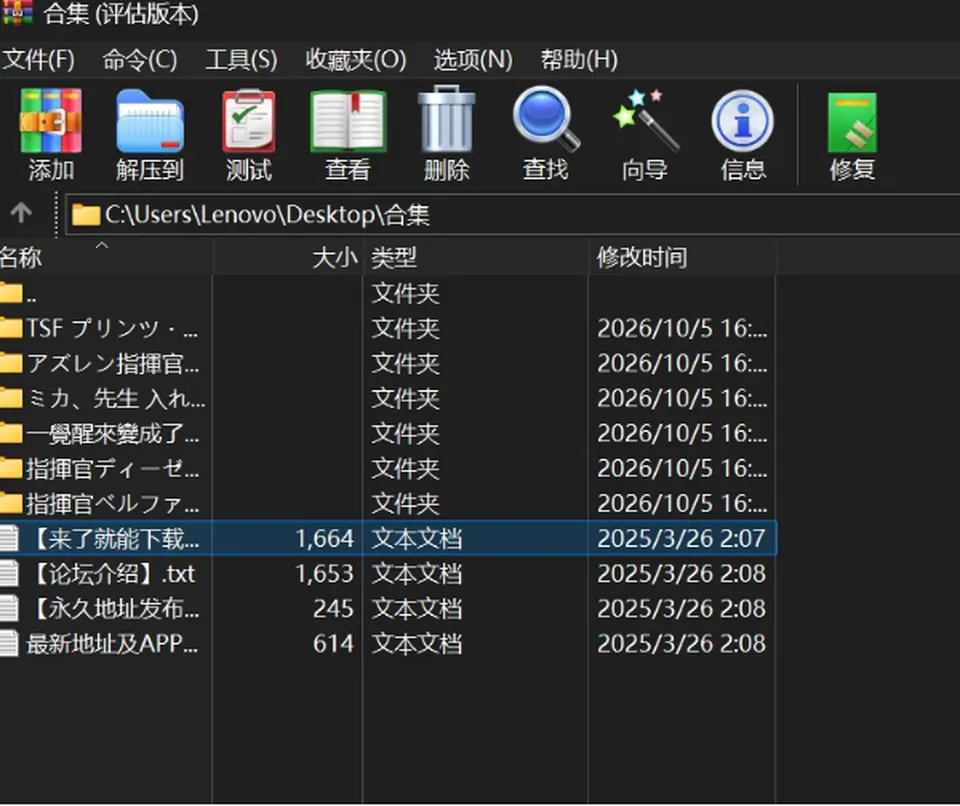Viewport: 960px width, 806px height.
Task: Select the ミカ、先生 folder icon
Action: click(x=11, y=398)
